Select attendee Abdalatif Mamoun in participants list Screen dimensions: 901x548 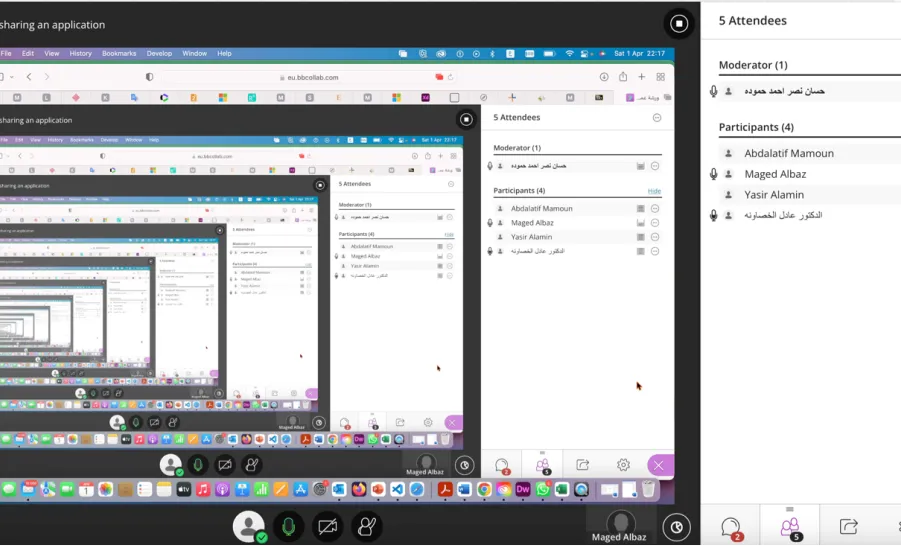[788, 153]
